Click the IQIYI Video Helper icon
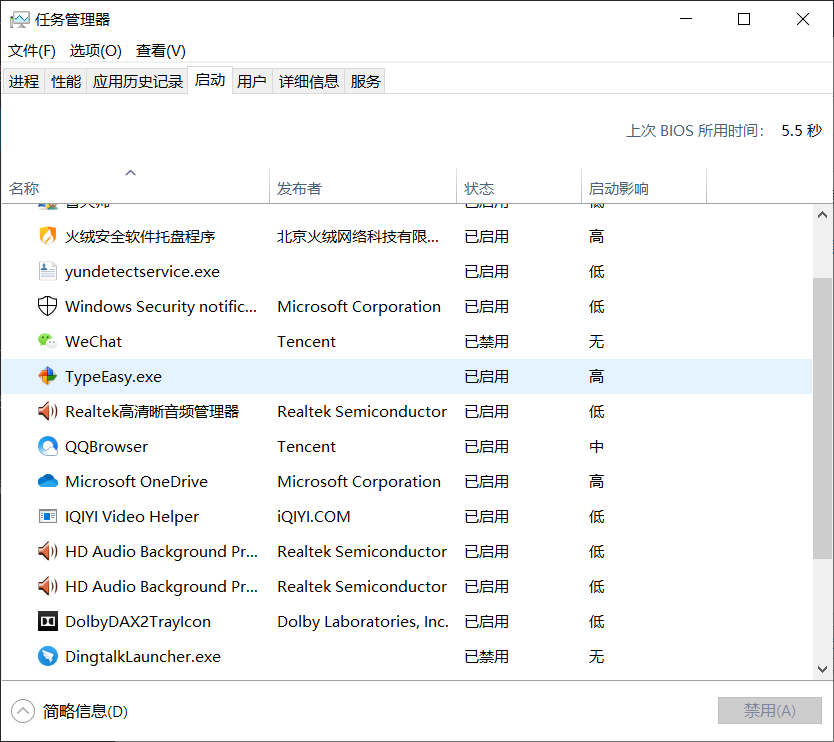Image resolution: width=834 pixels, height=742 pixels. coord(48,516)
